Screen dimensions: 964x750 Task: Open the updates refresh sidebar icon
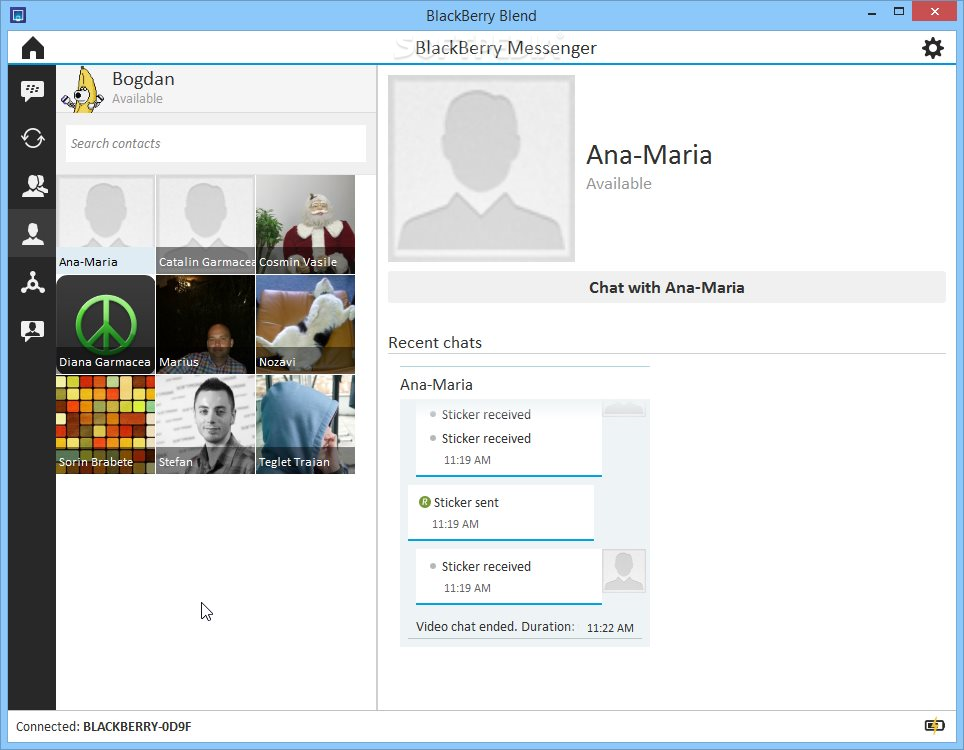33,138
